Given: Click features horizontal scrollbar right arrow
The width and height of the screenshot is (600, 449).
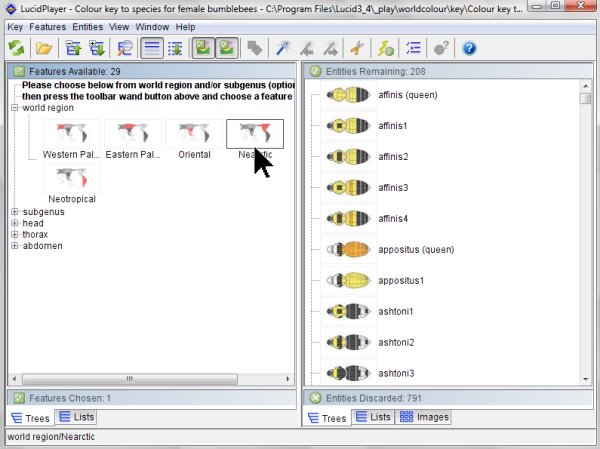Looking at the screenshot, I should [288, 379].
